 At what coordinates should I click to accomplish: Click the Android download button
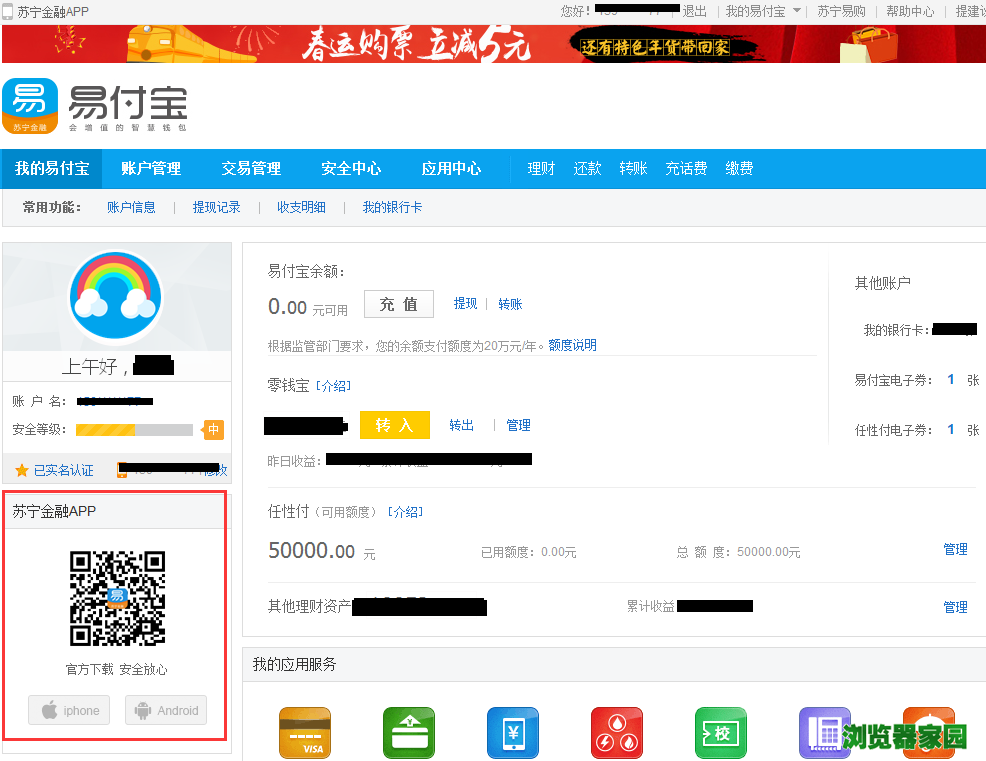[x=166, y=711]
